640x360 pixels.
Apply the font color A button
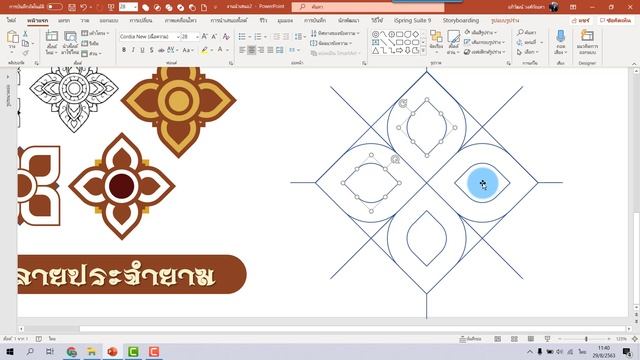[x=220, y=50]
